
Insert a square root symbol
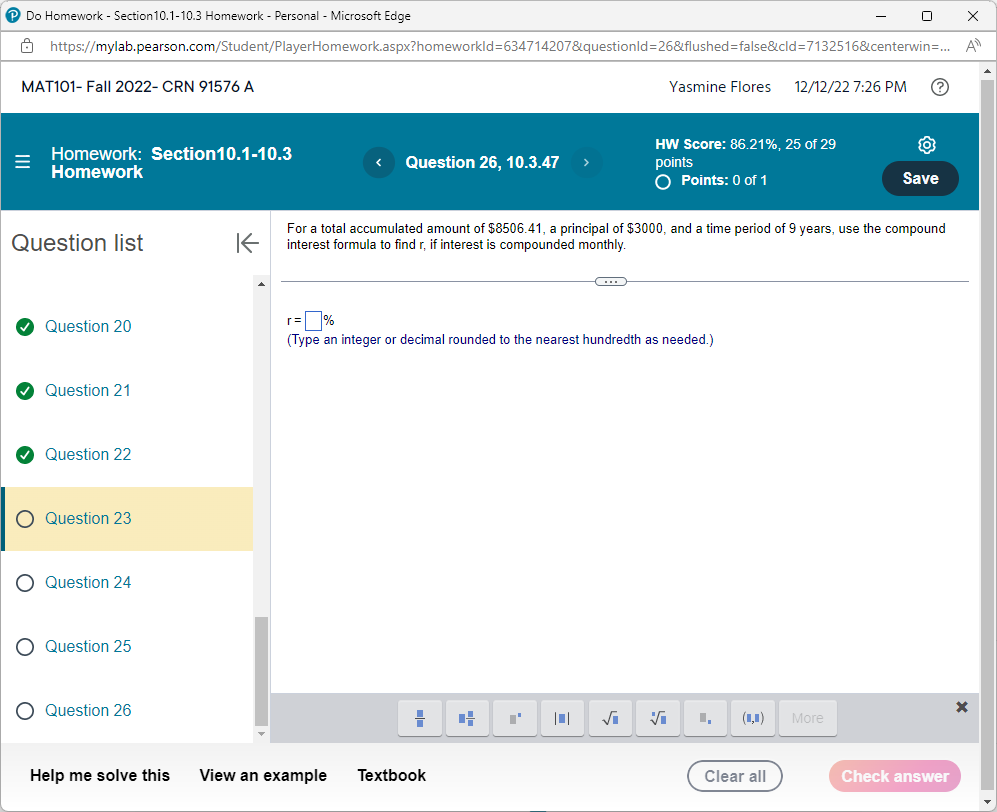[610, 718]
